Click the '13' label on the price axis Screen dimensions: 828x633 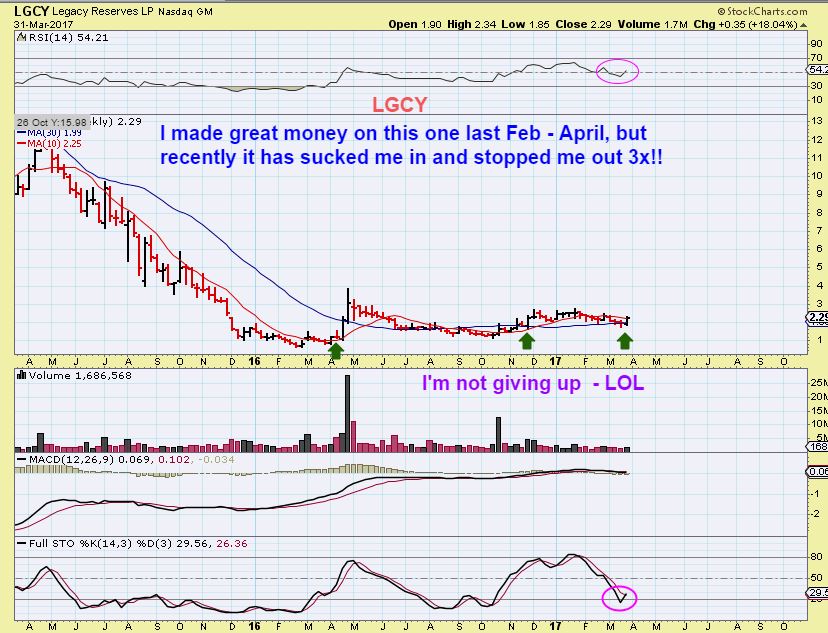pos(817,121)
